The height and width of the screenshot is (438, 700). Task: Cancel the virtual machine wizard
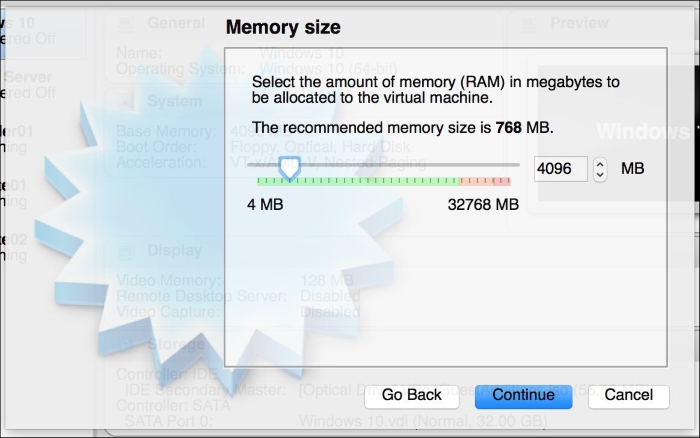tap(629, 396)
